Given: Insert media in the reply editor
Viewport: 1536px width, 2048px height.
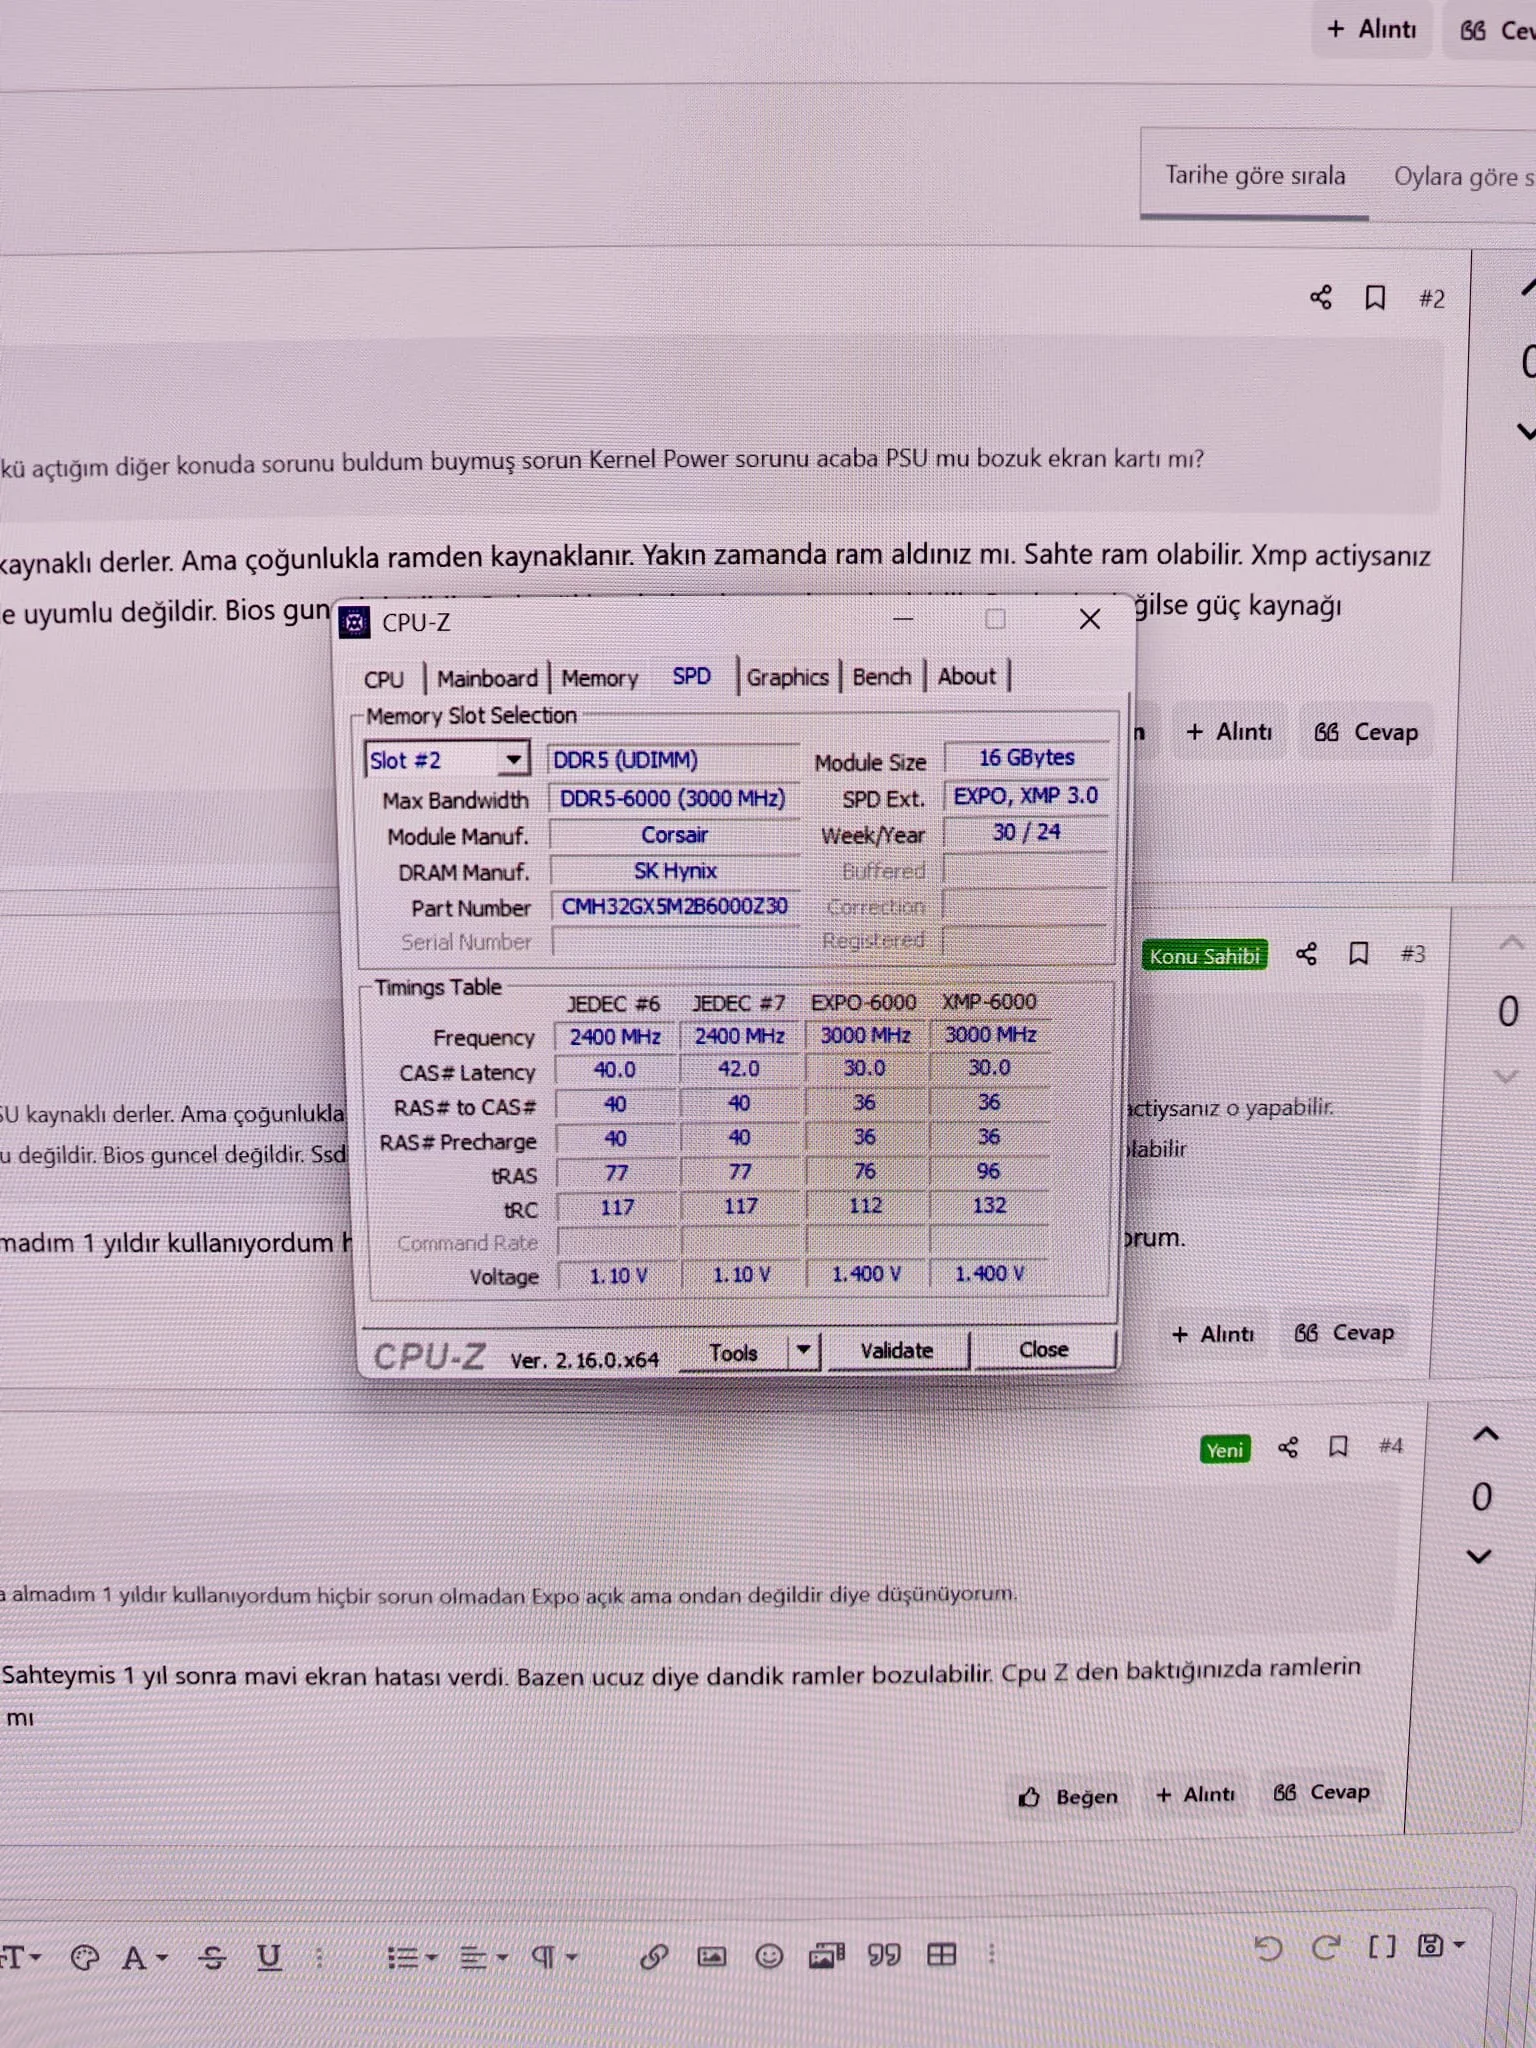Looking at the screenshot, I should pyautogui.click(x=827, y=1955).
